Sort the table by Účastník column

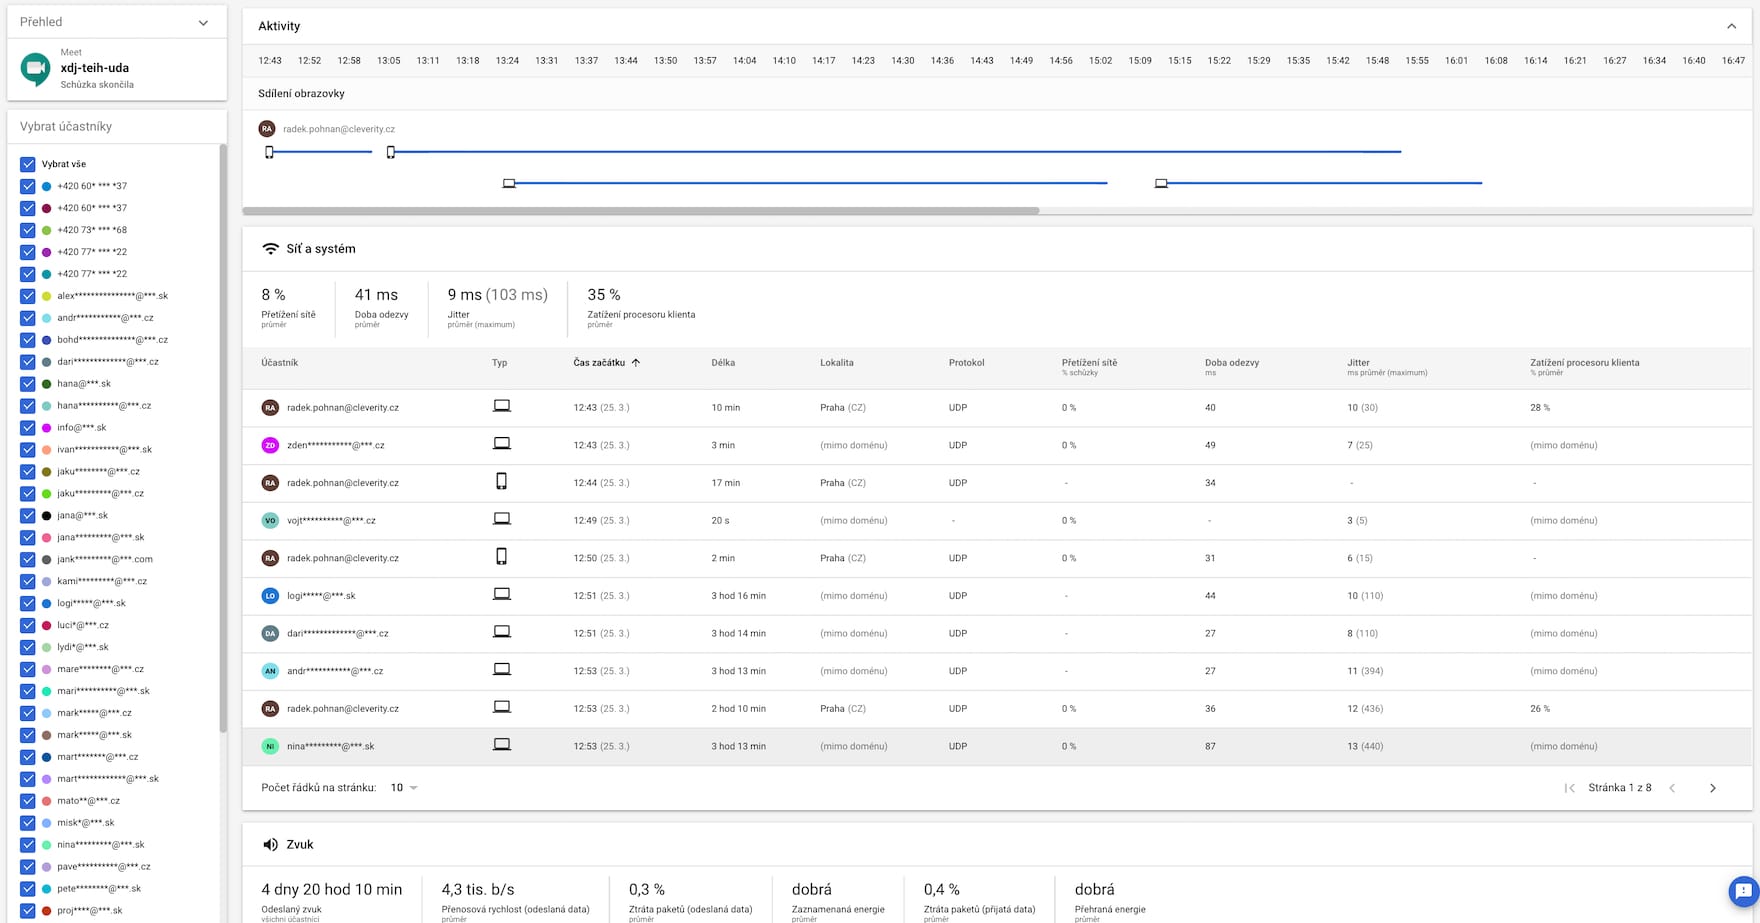tap(280, 363)
